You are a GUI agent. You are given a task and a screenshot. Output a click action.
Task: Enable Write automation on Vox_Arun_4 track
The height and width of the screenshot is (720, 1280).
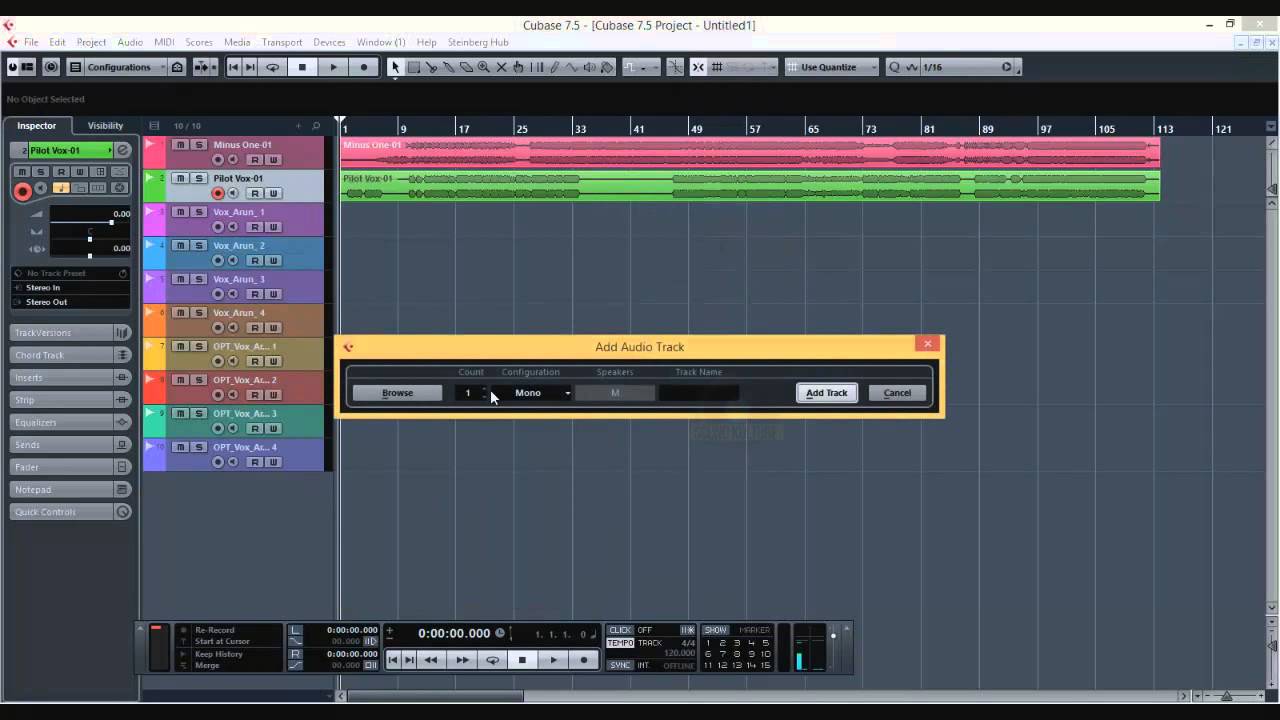tap(273, 328)
